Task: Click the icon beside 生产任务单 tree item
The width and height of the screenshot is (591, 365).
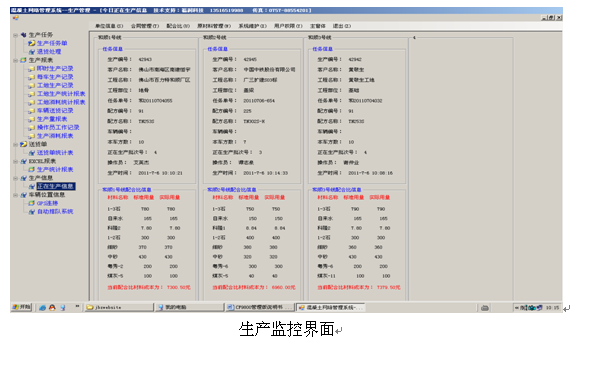Action: coord(32,43)
